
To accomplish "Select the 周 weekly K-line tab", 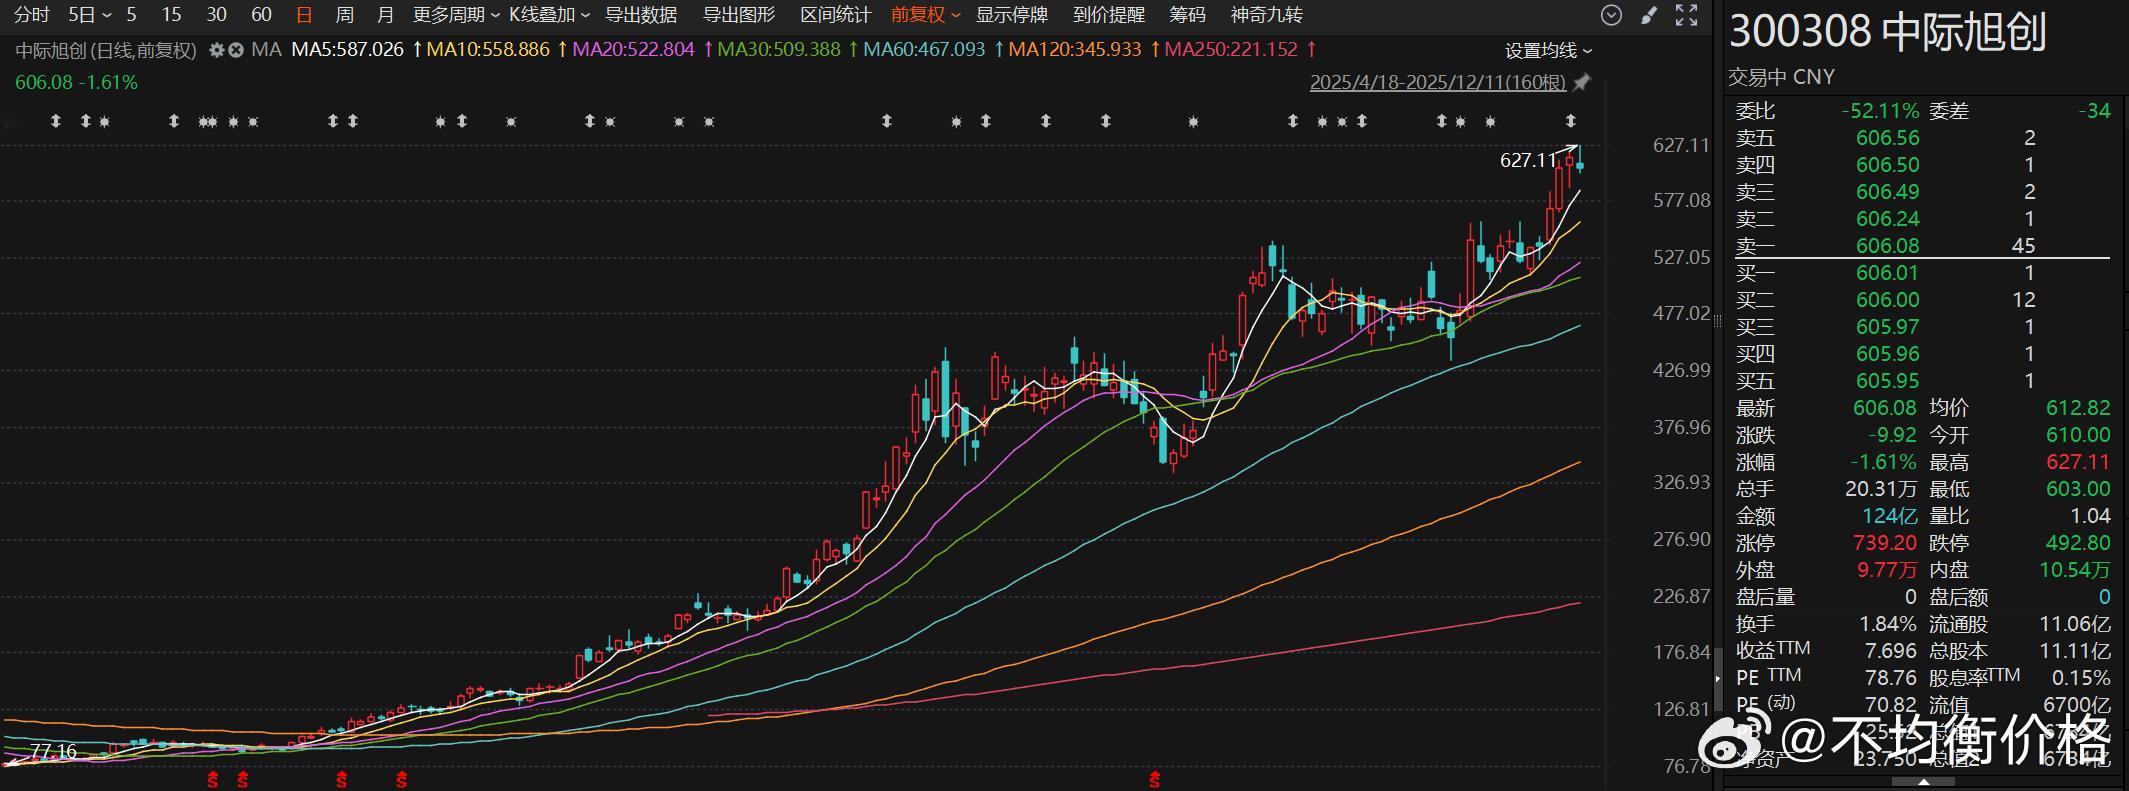I will [x=345, y=15].
